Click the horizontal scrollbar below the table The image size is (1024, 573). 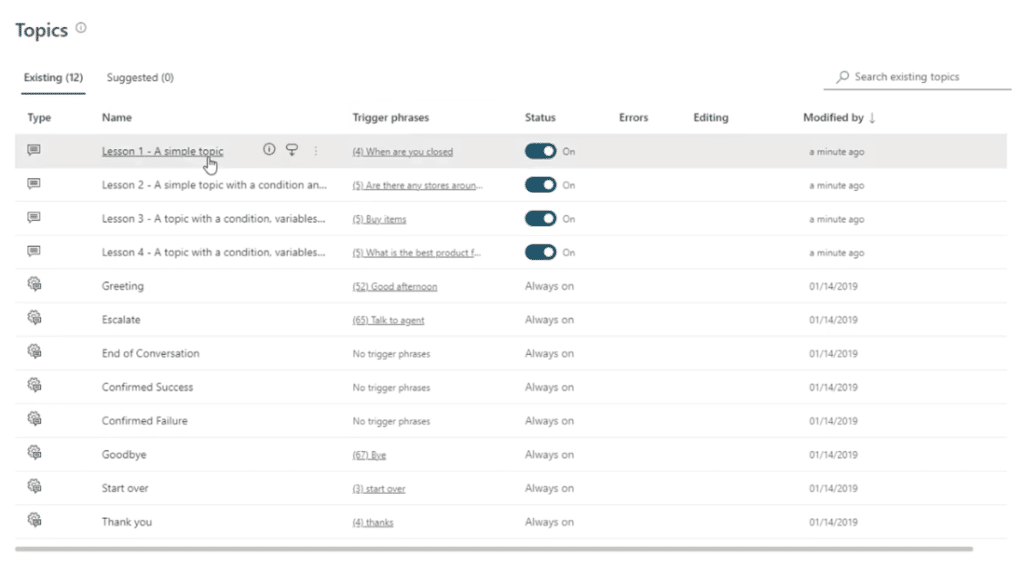click(494, 549)
